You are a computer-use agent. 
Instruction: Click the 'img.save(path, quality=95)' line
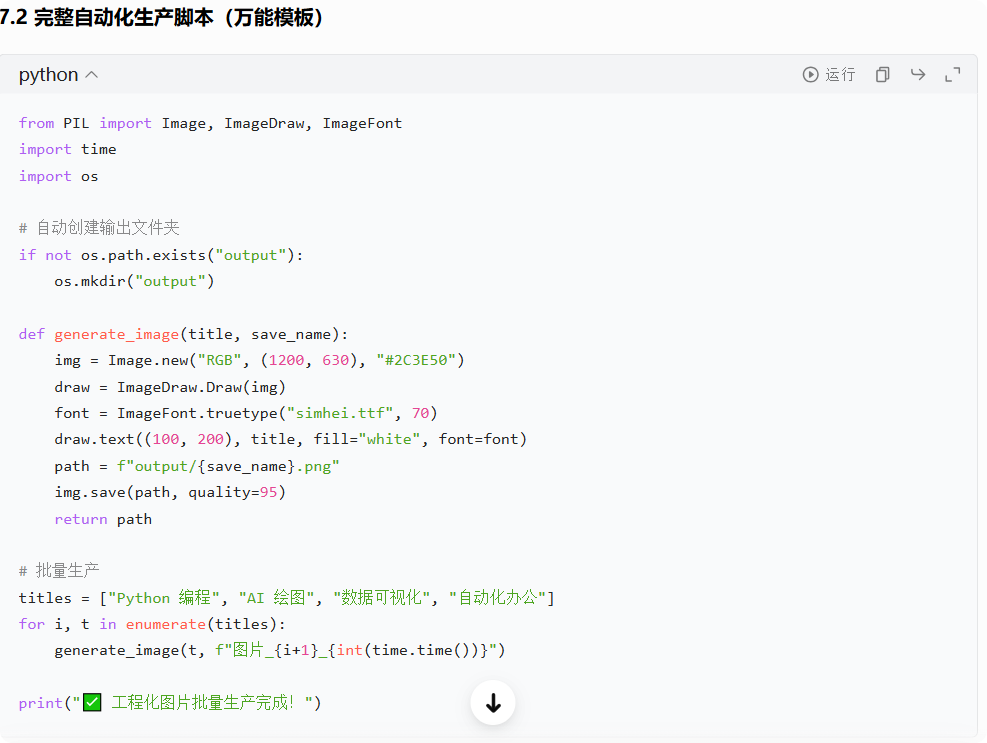click(x=170, y=492)
